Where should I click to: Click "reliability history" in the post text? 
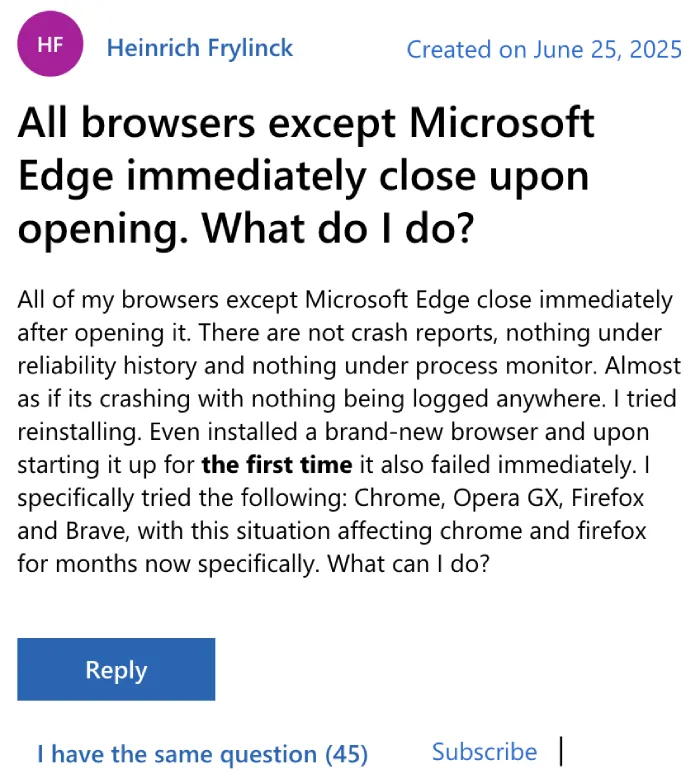[107, 366]
